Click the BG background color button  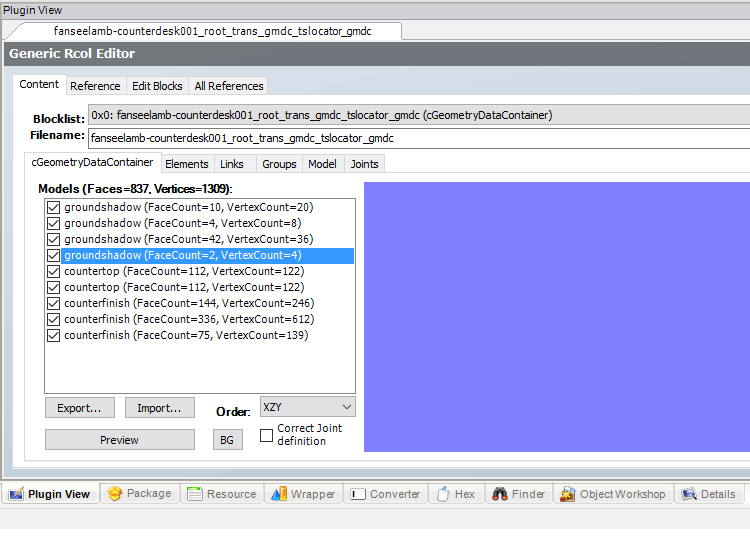(x=227, y=440)
